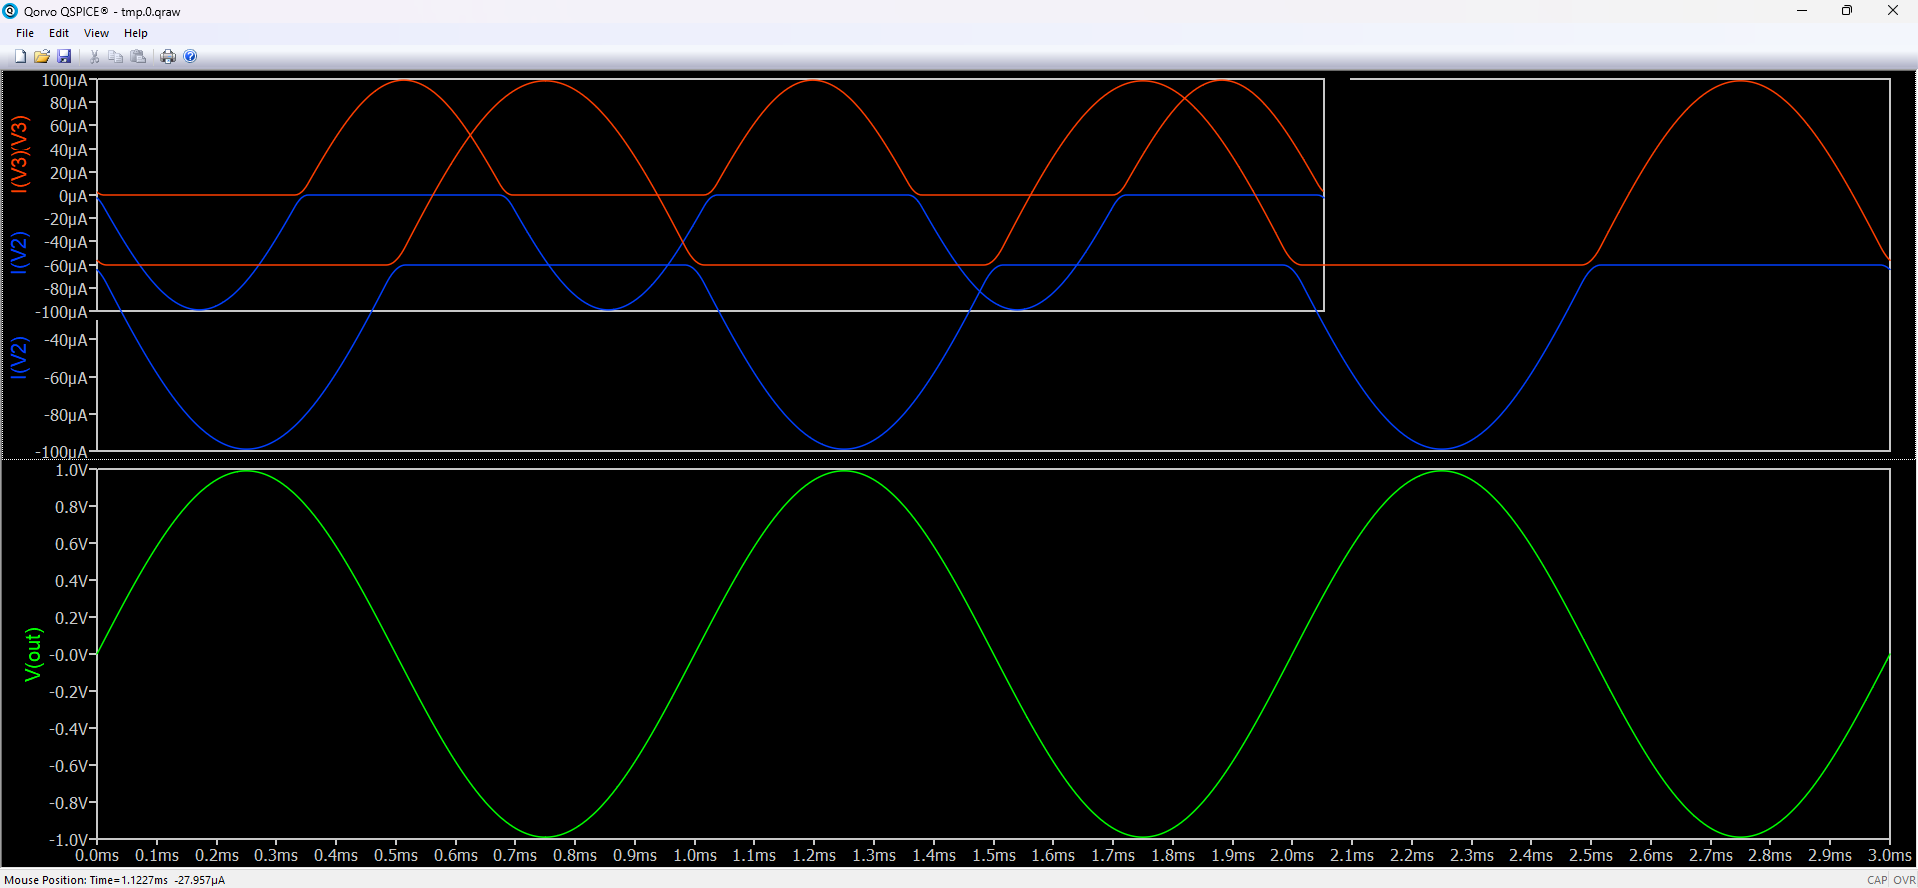Click the 100µA label on the top axis
1918x888 pixels.
[64, 80]
